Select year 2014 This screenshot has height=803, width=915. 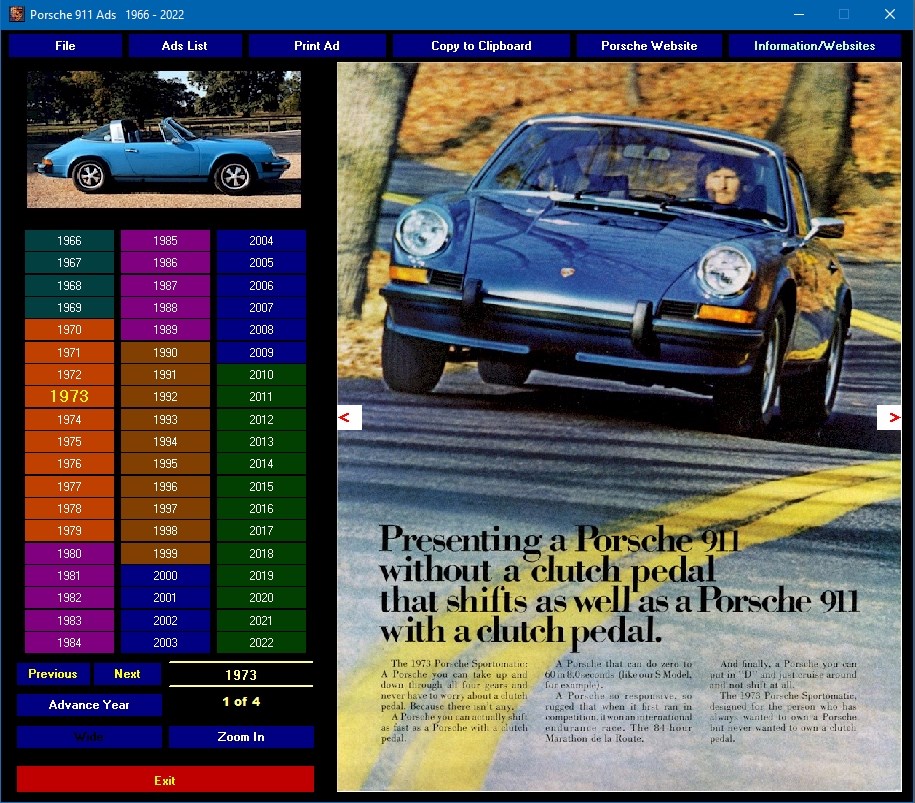click(x=261, y=463)
